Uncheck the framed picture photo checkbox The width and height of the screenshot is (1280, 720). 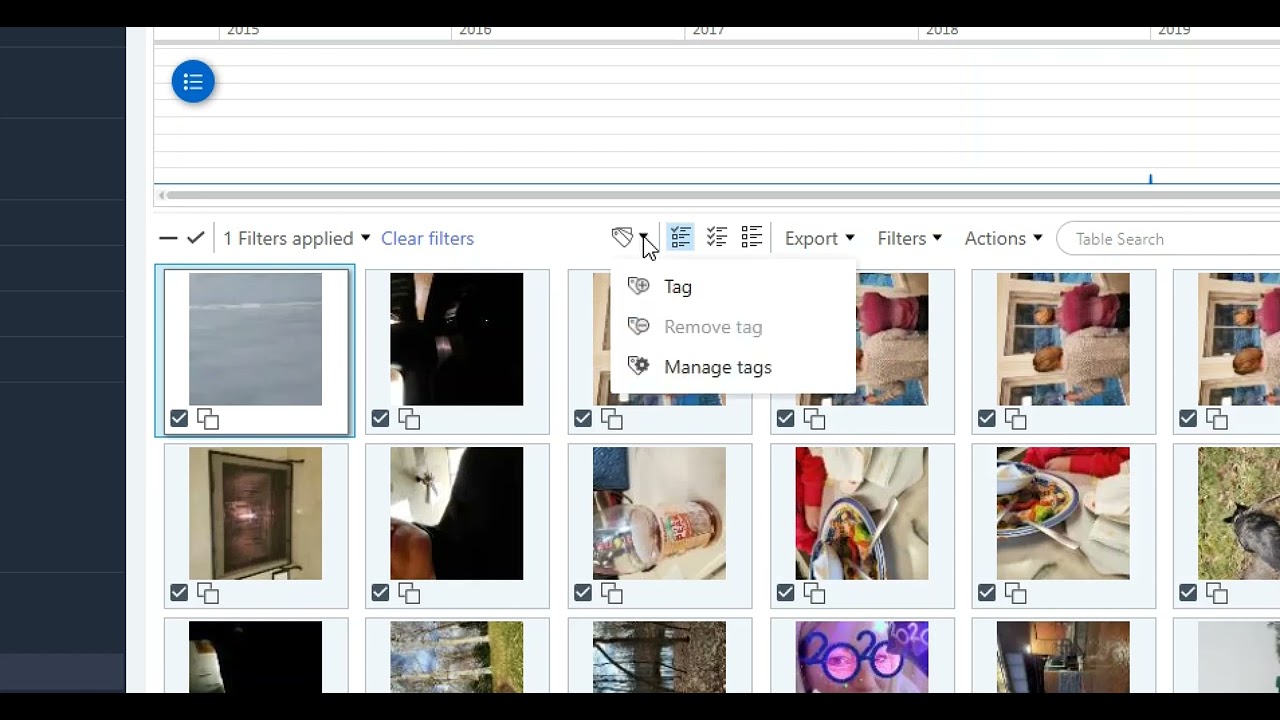(x=179, y=593)
